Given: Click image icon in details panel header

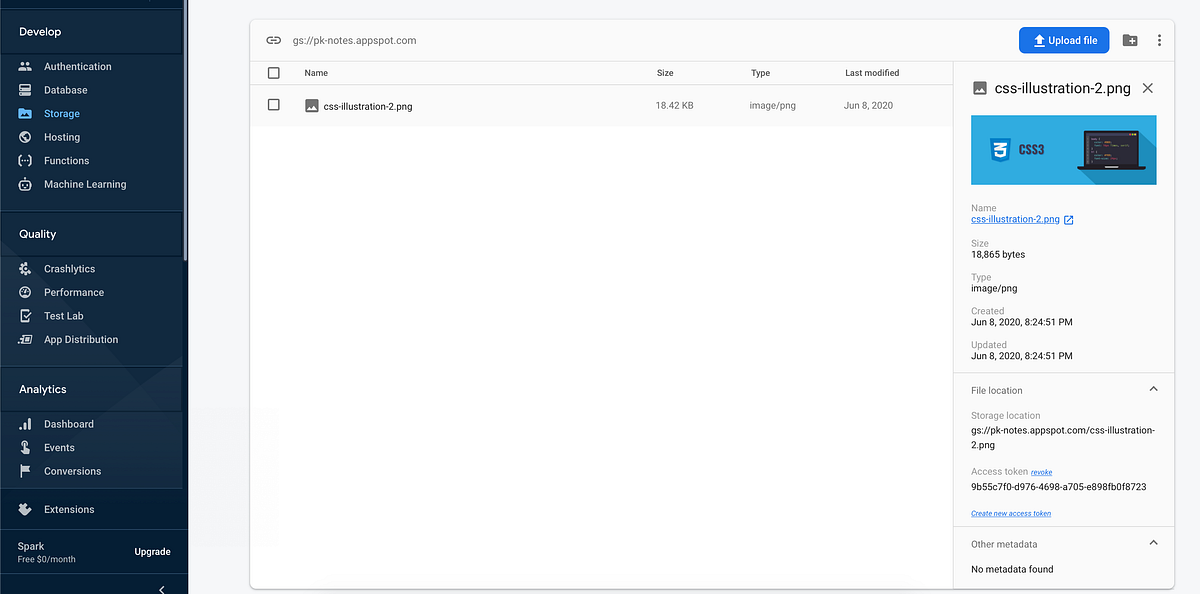Looking at the screenshot, I should (980, 88).
